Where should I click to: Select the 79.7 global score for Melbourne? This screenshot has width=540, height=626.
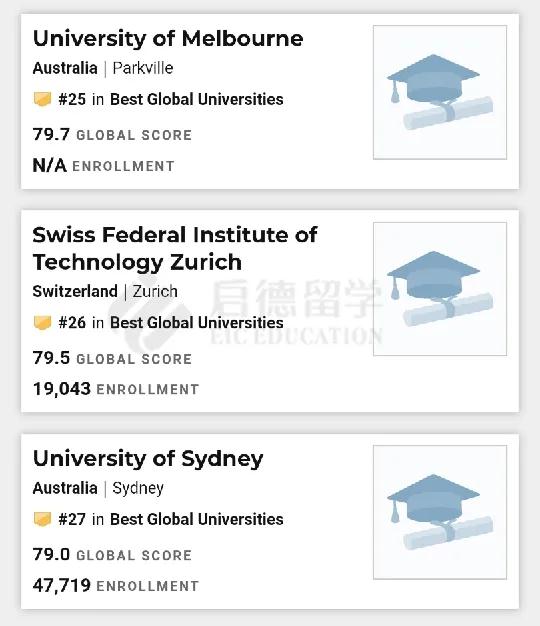pos(51,135)
